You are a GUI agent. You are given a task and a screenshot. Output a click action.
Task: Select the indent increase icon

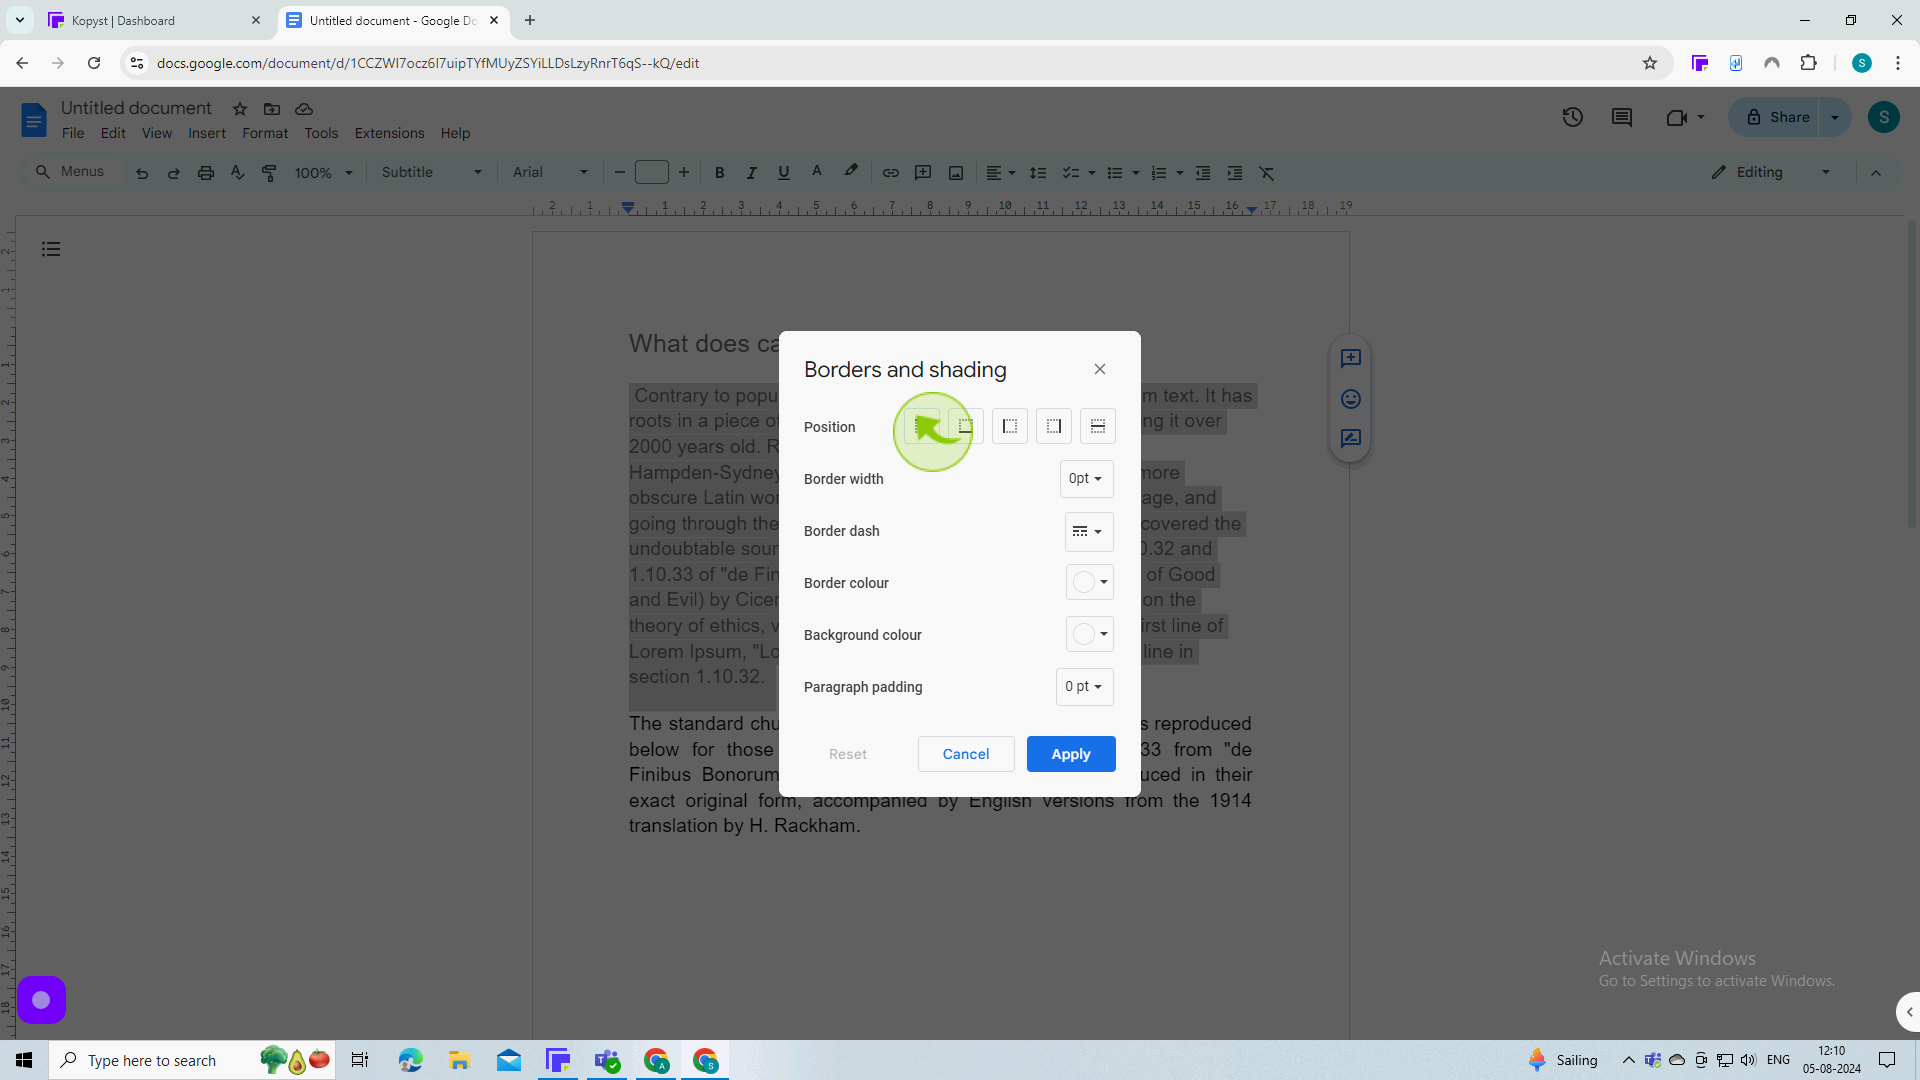[1234, 173]
